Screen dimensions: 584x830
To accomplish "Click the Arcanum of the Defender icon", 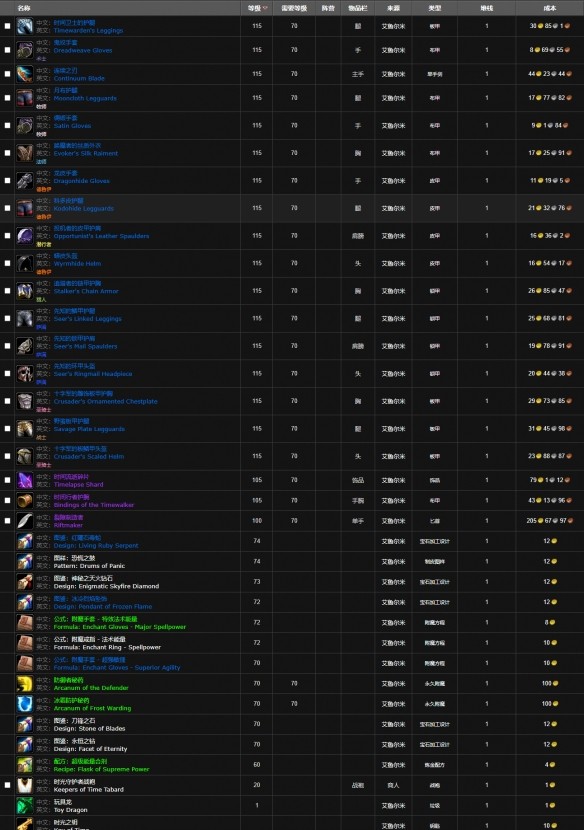I will (x=24, y=683).
